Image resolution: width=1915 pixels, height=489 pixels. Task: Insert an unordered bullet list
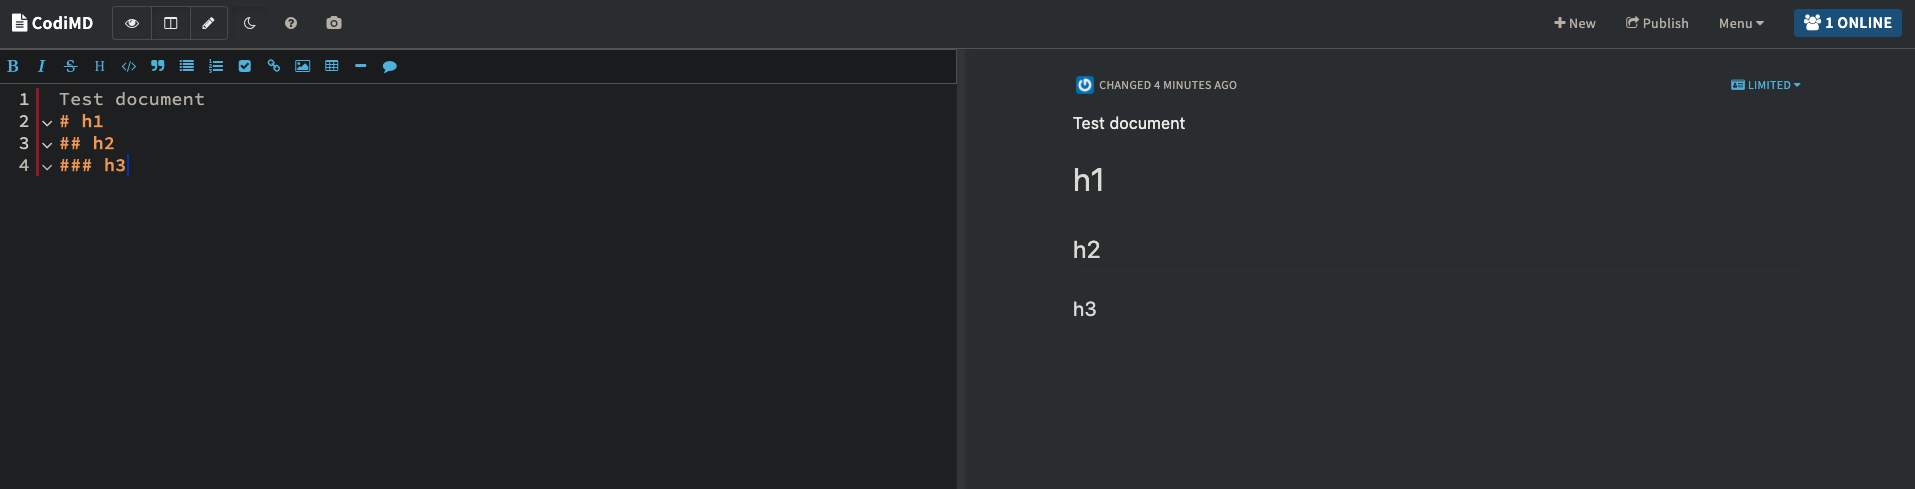click(x=187, y=66)
